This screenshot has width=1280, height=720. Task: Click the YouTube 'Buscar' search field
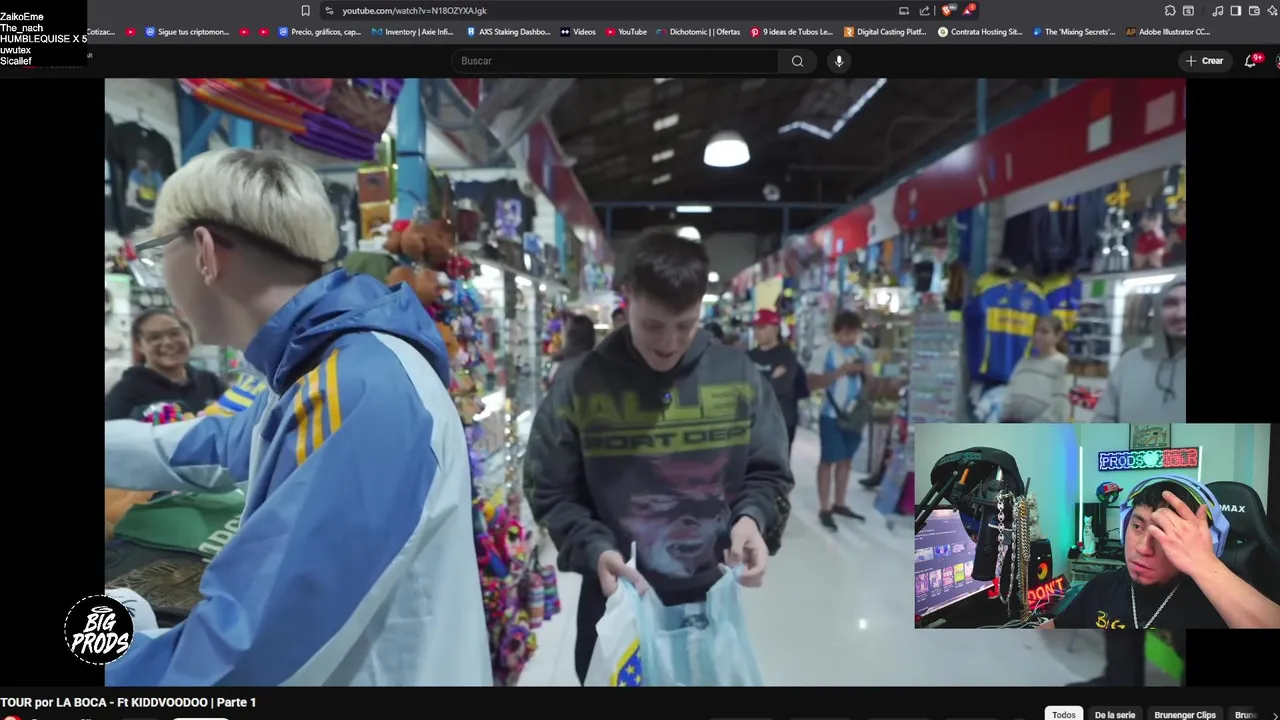pyautogui.click(x=615, y=61)
